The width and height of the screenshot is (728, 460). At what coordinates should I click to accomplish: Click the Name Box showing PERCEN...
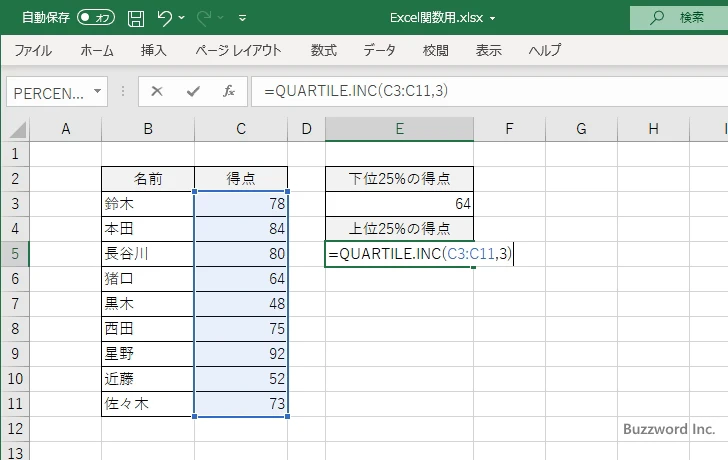click(x=49, y=92)
